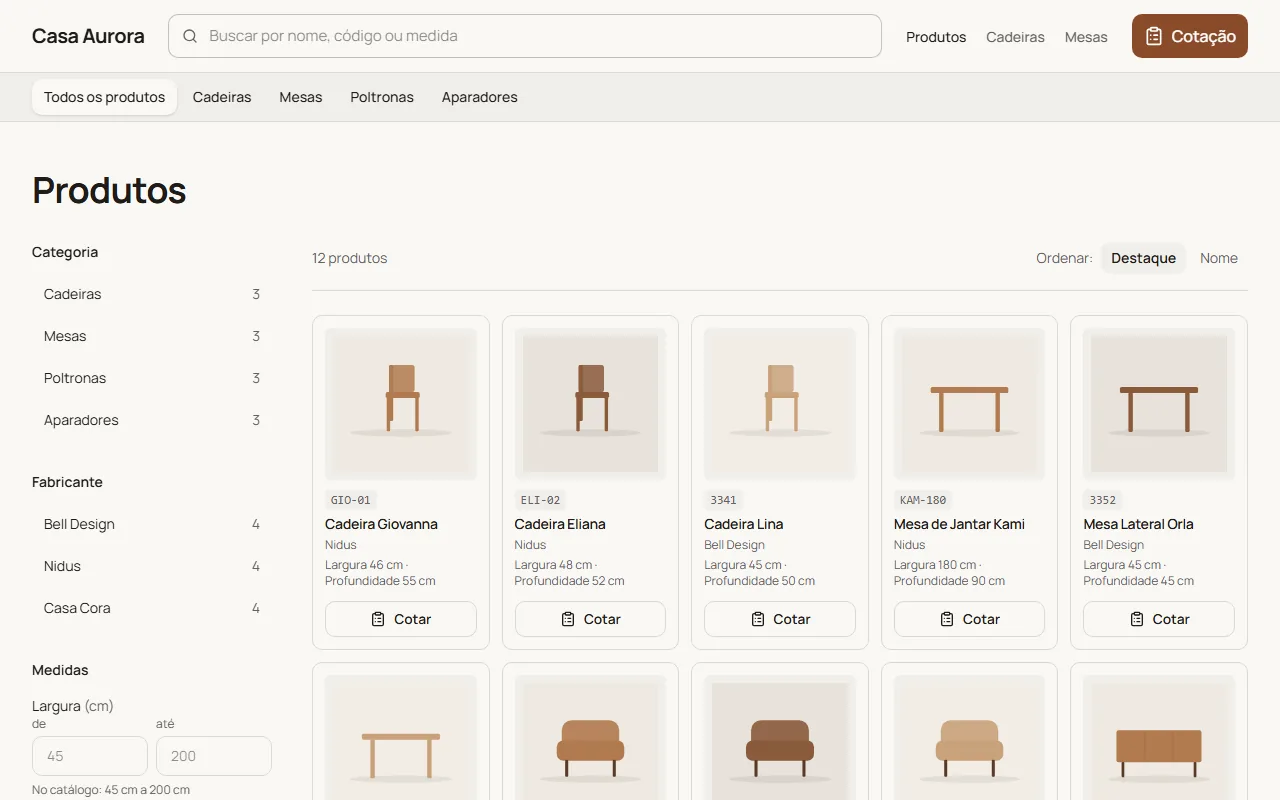Viewport: 1280px width, 800px height.
Task: Open the Cadeira Giovanna title link
Action: pos(381,524)
